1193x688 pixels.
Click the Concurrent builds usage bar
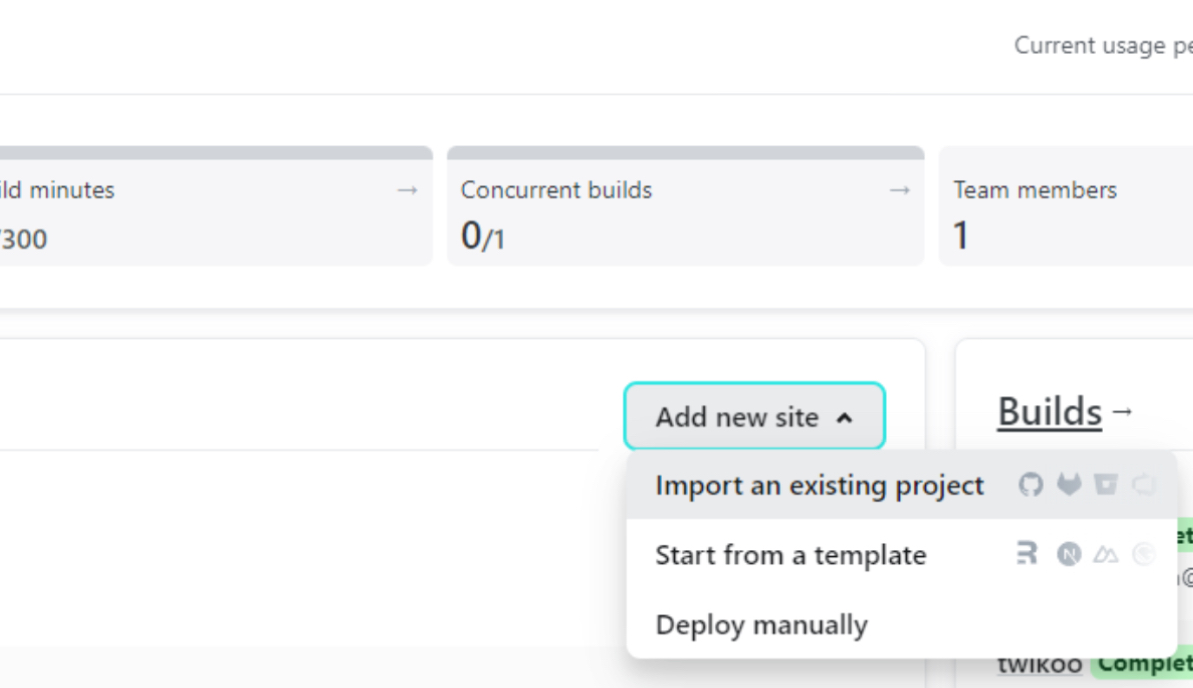(x=686, y=153)
